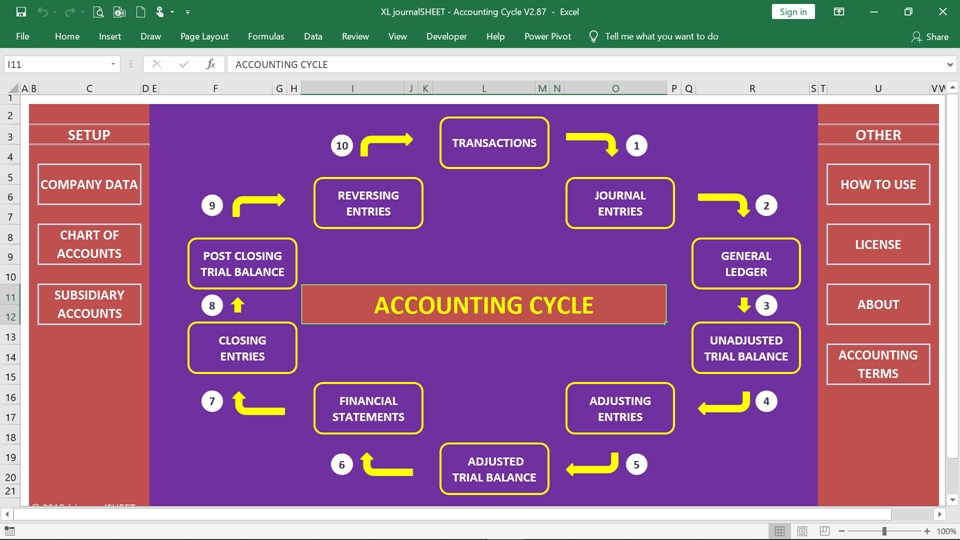Open the Power Pivot tab
This screenshot has height=540, width=960.
click(x=547, y=37)
